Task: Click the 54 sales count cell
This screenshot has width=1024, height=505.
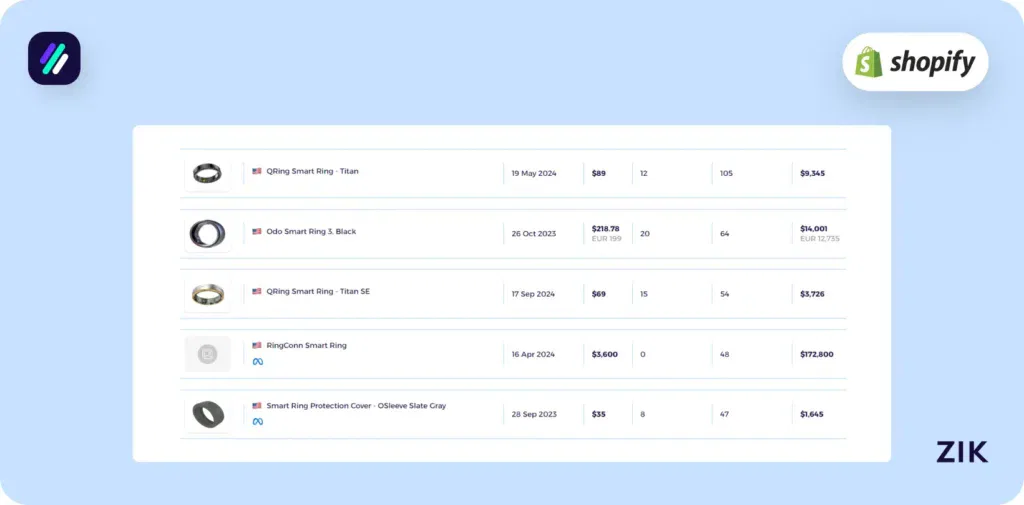Action: tap(724, 294)
